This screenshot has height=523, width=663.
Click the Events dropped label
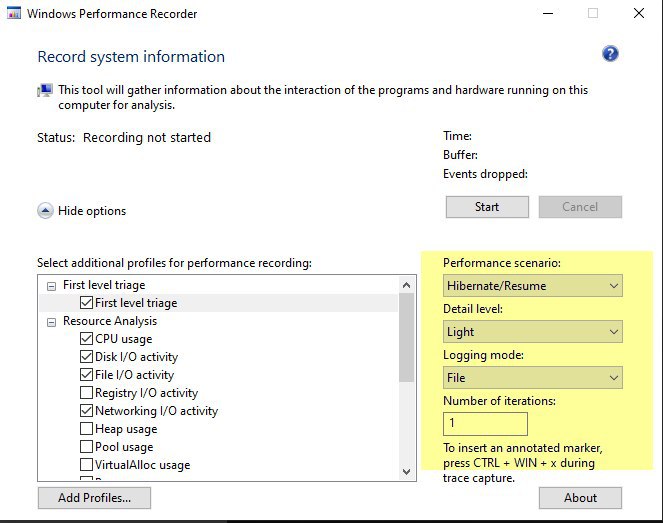coord(485,174)
